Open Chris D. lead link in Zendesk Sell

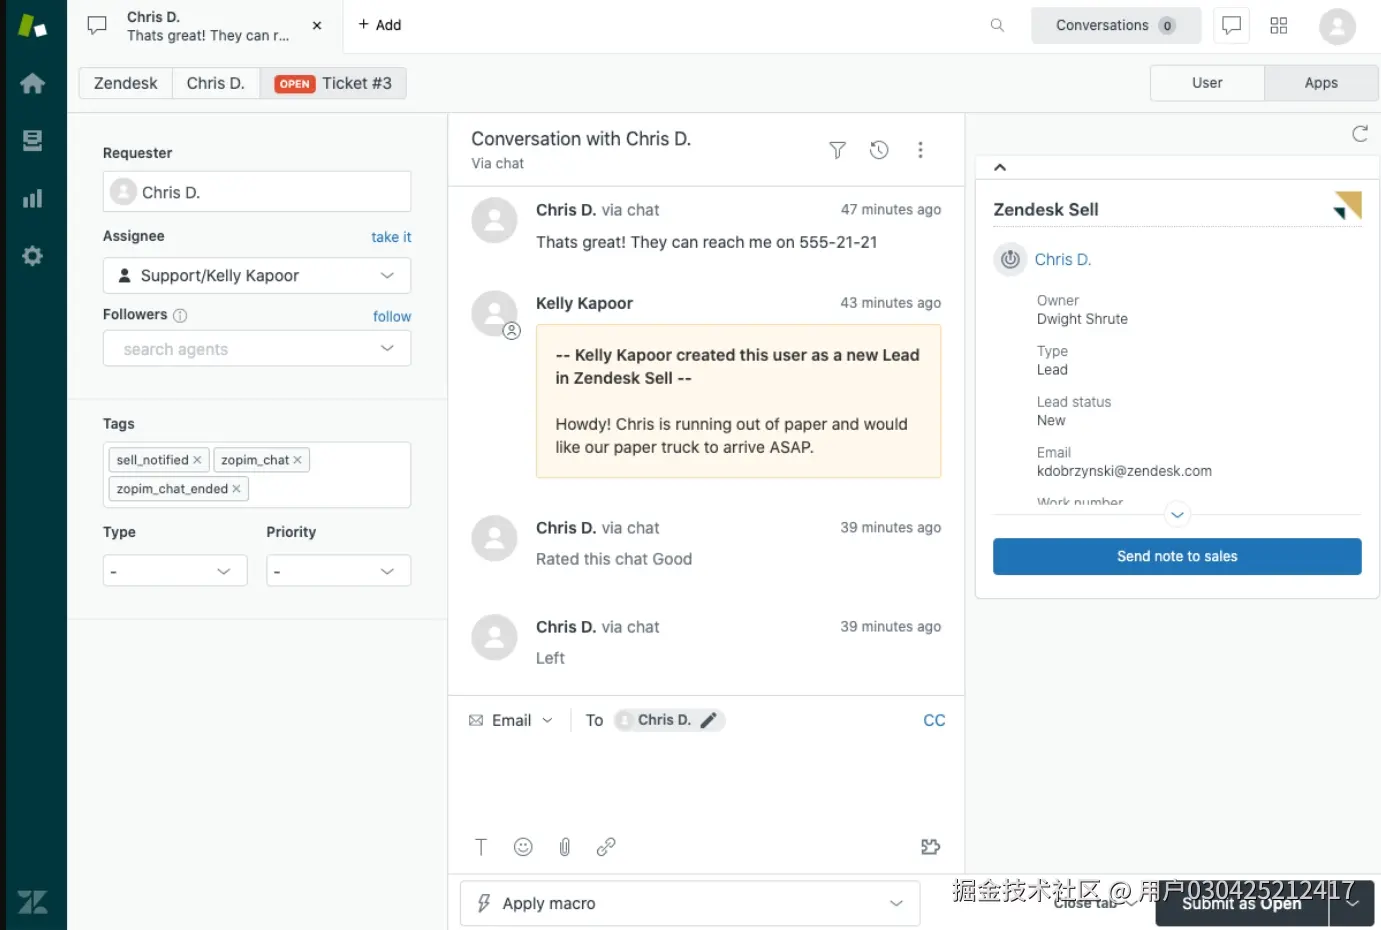click(x=1062, y=259)
